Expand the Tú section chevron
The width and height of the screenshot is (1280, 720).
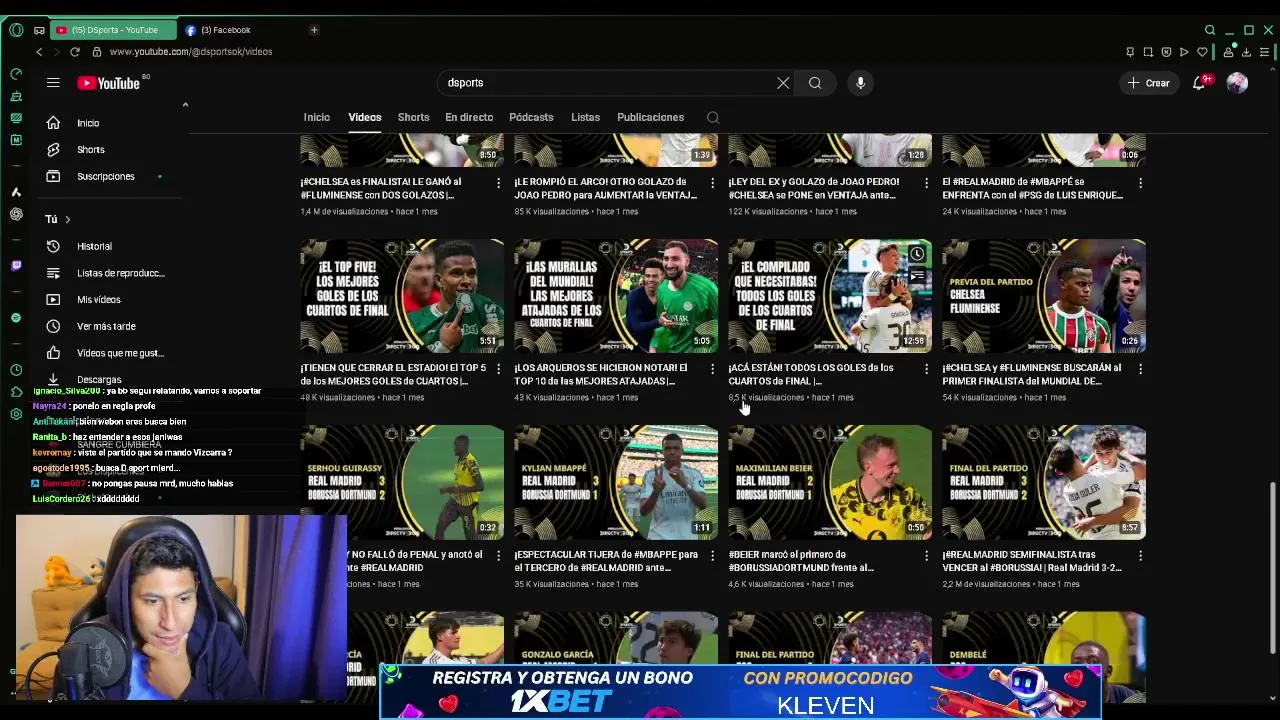[67, 219]
